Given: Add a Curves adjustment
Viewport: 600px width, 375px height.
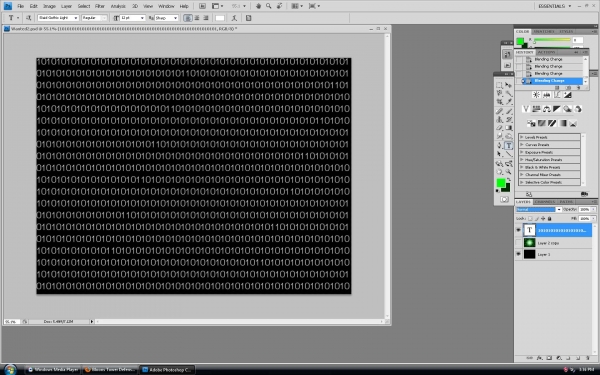Looking at the screenshot, I should point(557,95).
